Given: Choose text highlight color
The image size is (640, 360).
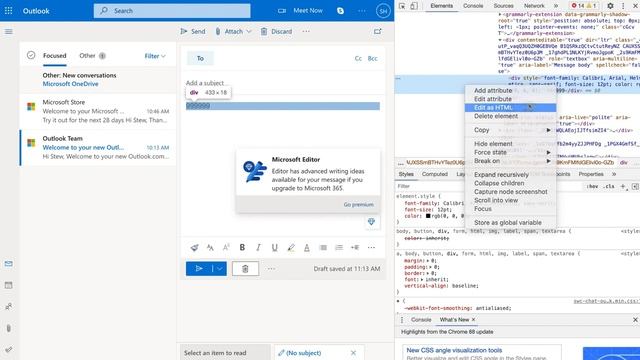Looking at the screenshot, I should pyautogui.click(x=291, y=247).
